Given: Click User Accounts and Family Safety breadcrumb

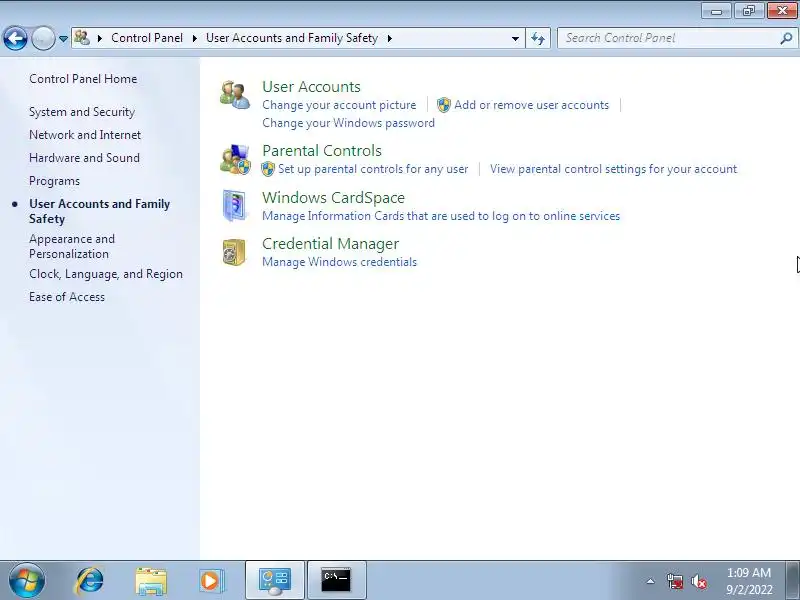Looking at the screenshot, I should (292, 38).
